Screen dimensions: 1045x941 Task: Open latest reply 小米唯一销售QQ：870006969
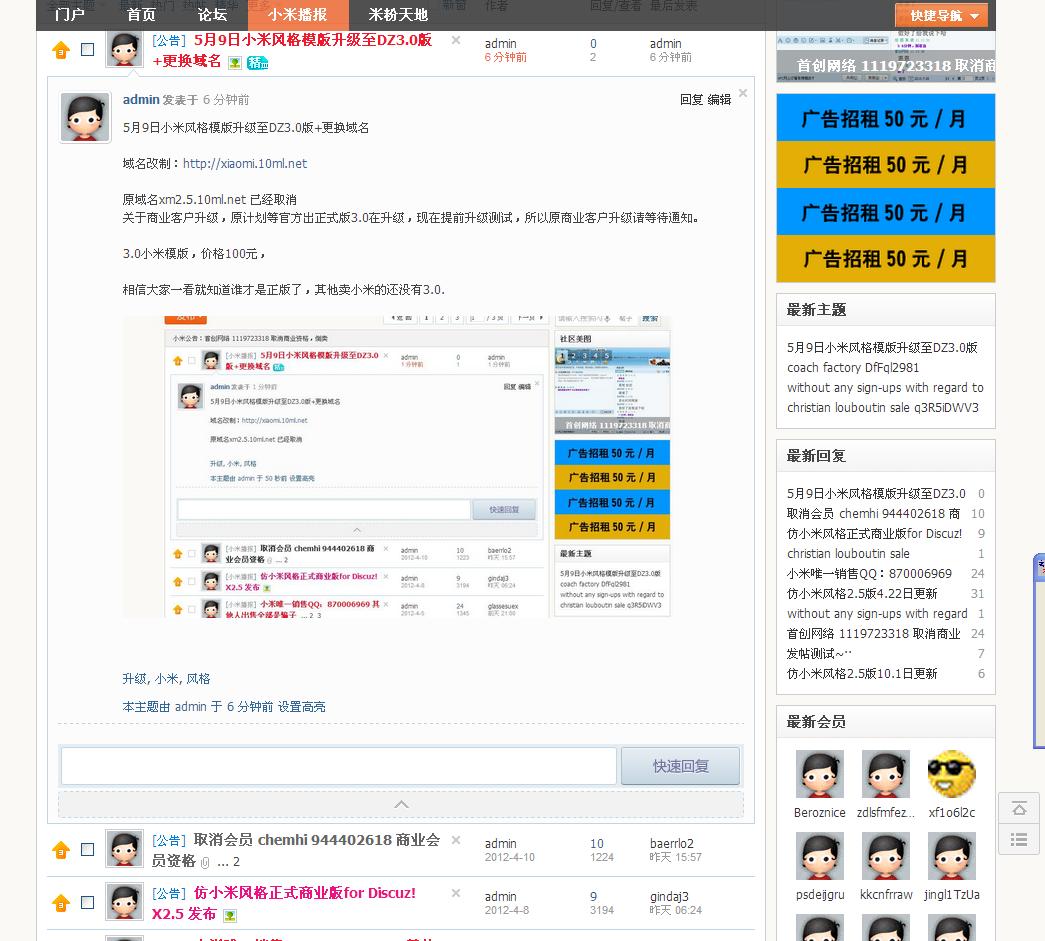(869, 573)
